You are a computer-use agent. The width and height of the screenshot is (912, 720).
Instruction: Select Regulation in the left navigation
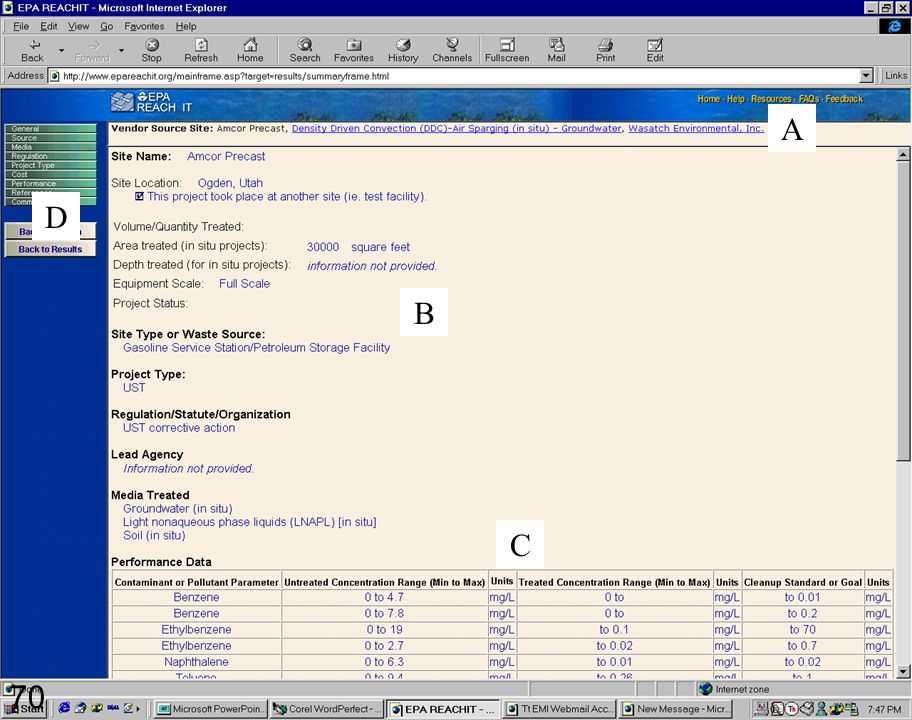point(51,156)
